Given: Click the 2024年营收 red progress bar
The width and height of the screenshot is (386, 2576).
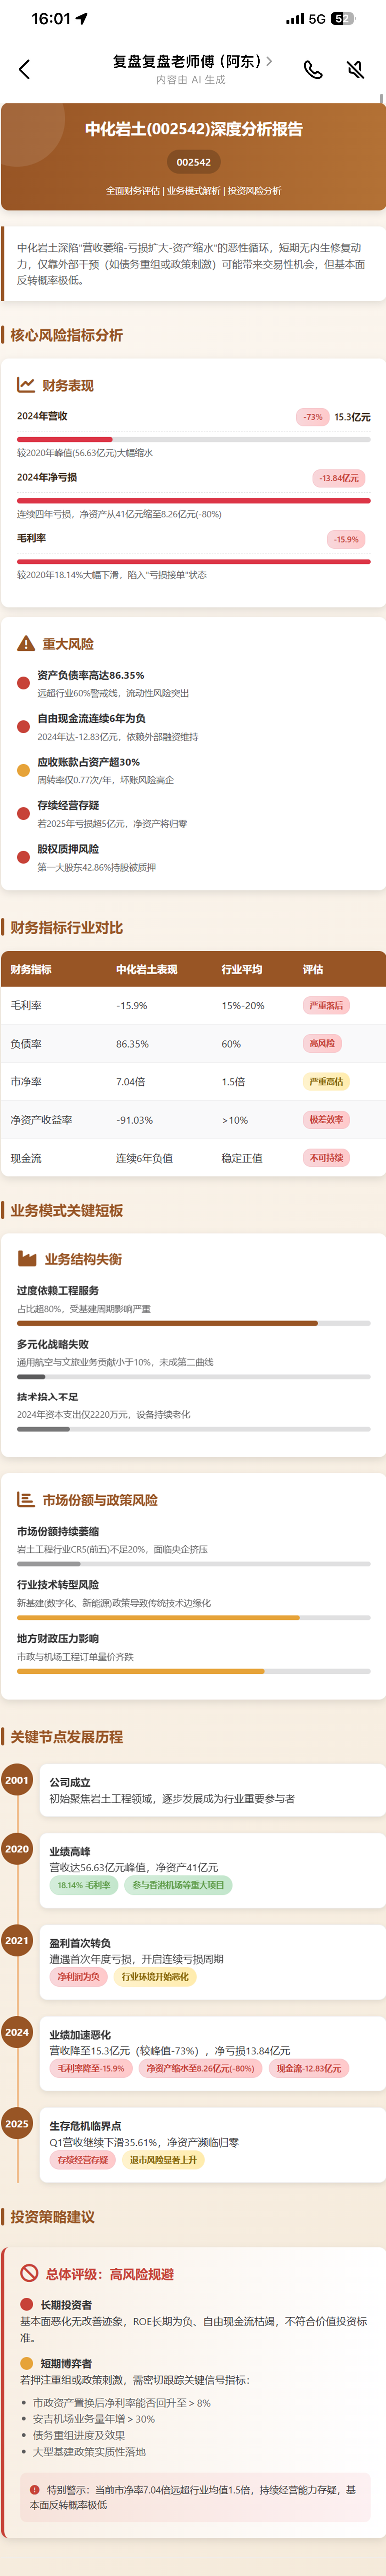Looking at the screenshot, I should pyautogui.click(x=193, y=439).
